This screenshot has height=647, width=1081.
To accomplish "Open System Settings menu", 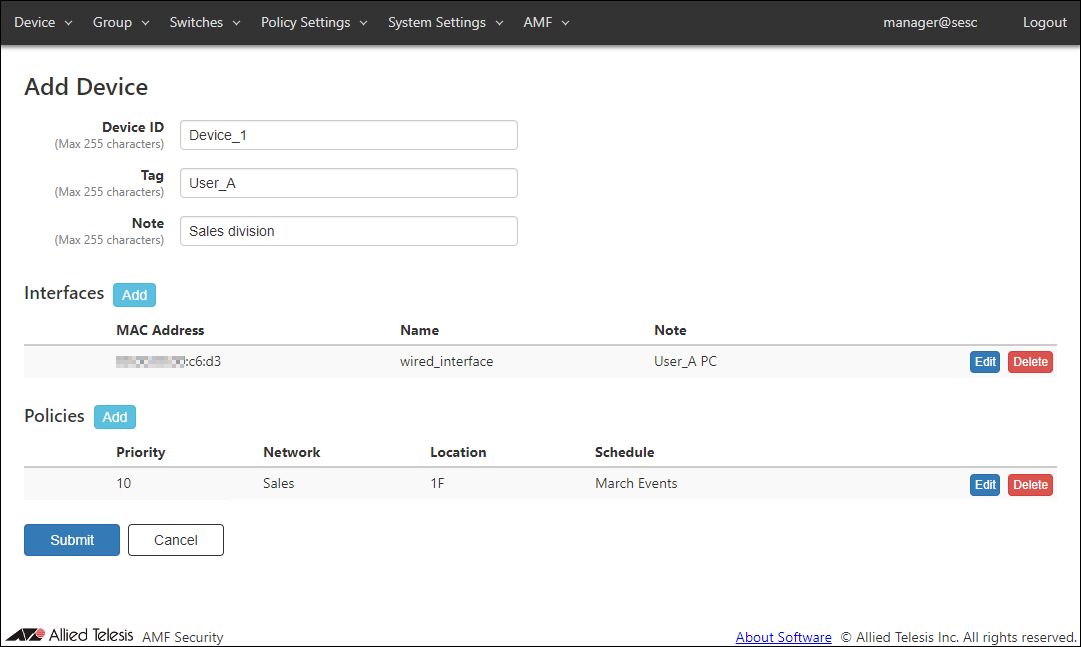I will tap(445, 22).
